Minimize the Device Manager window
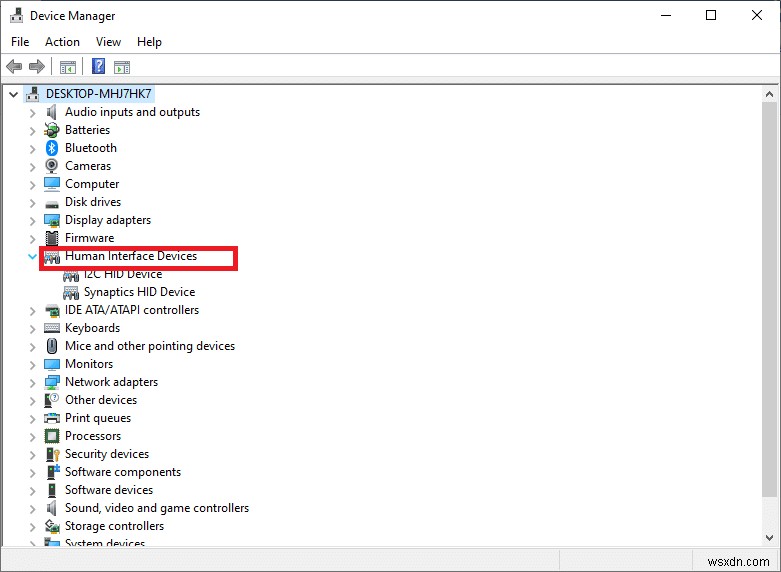This screenshot has width=781, height=572. (665, 15)
